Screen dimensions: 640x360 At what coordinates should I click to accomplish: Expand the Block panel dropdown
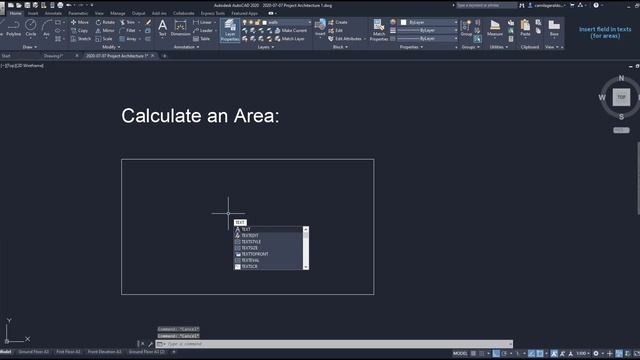340,47
